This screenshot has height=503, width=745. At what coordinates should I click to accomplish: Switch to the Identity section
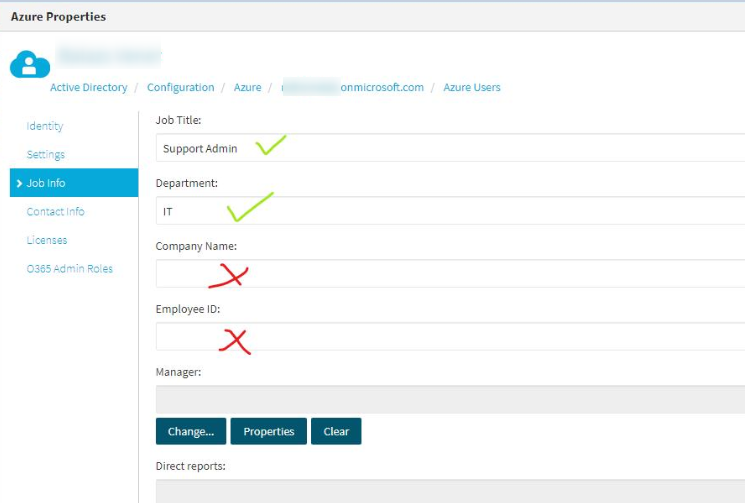45,126
